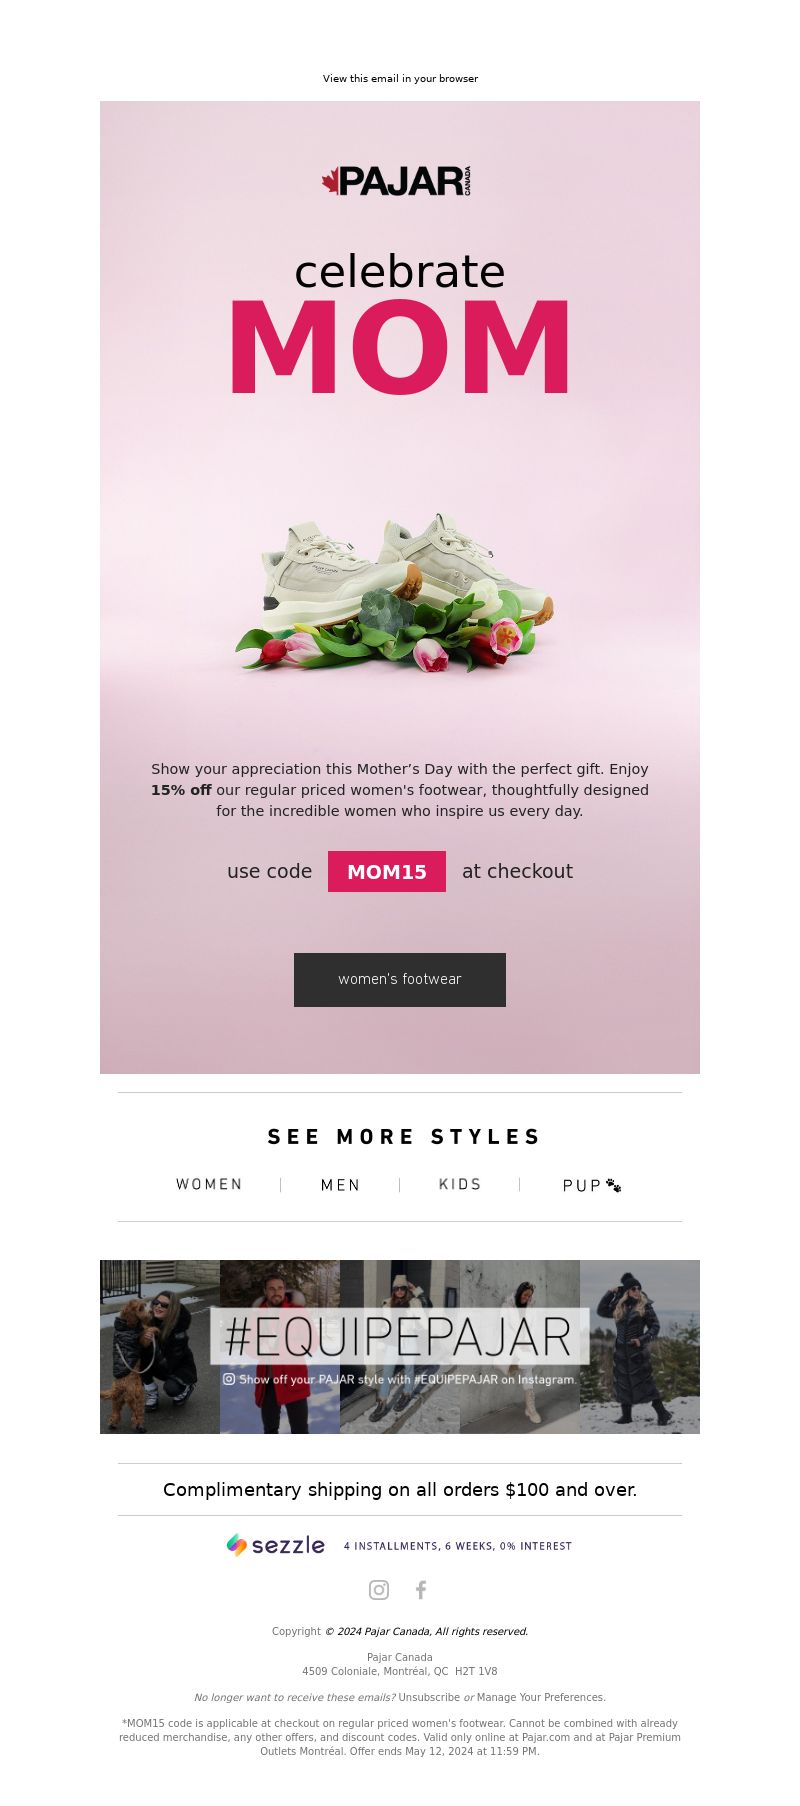The image size is (800, 1806).
Task: Click the red maple leaf emblem
Action: (x=330, y=181)
